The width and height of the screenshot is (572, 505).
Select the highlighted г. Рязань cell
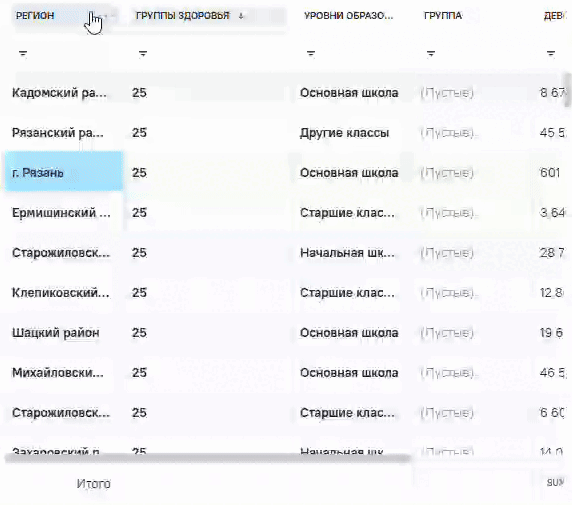click(x=64, y=172)
